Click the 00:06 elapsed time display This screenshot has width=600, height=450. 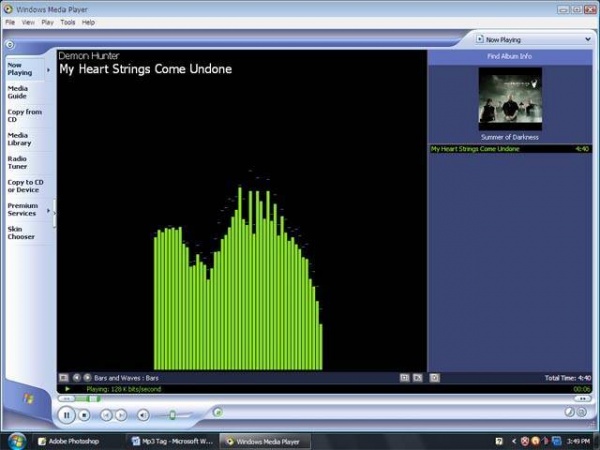pyautogui.click(x=582, y=389)
